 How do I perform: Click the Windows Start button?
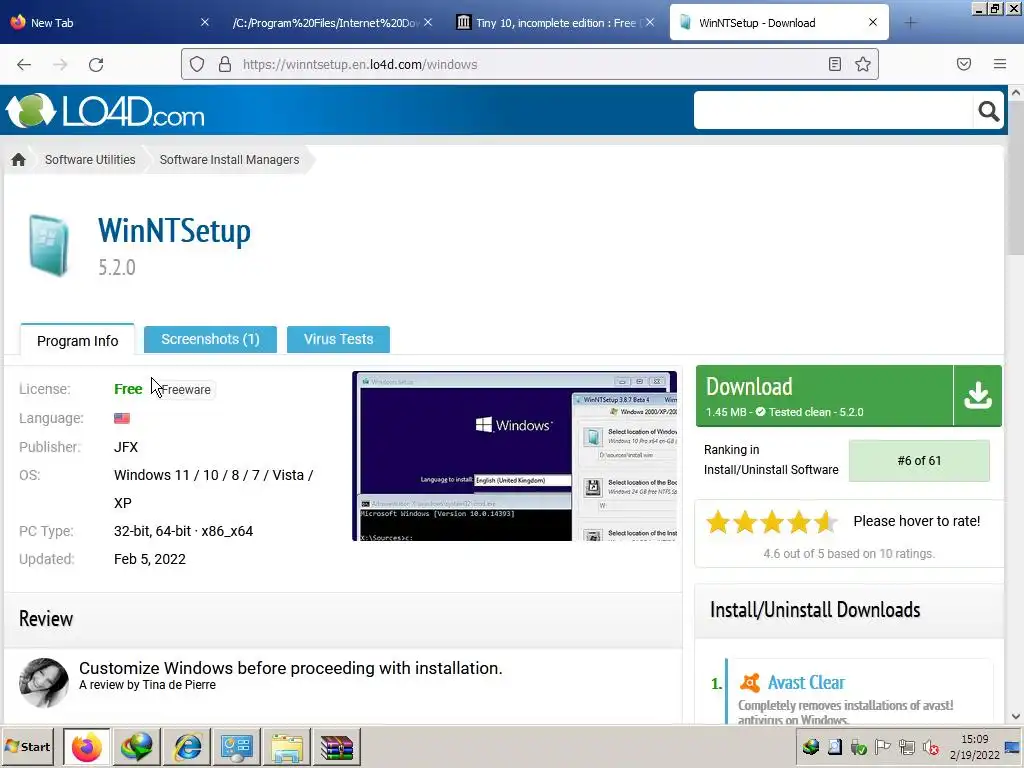[28, 746]
